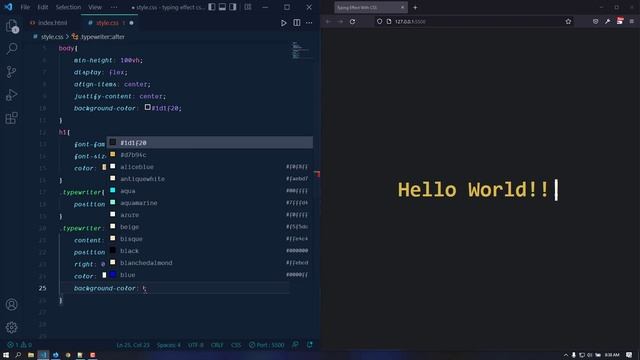
Task: Open the View menu
Action: pos(95,7)
